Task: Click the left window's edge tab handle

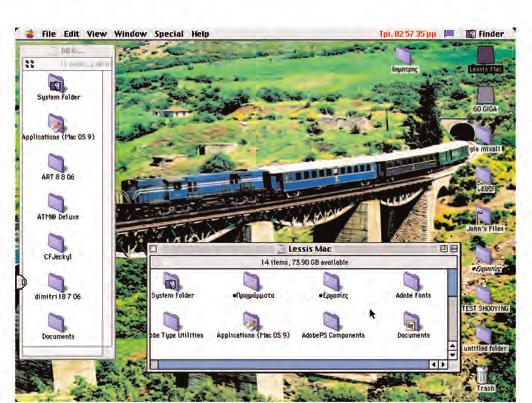Action: 21,282
